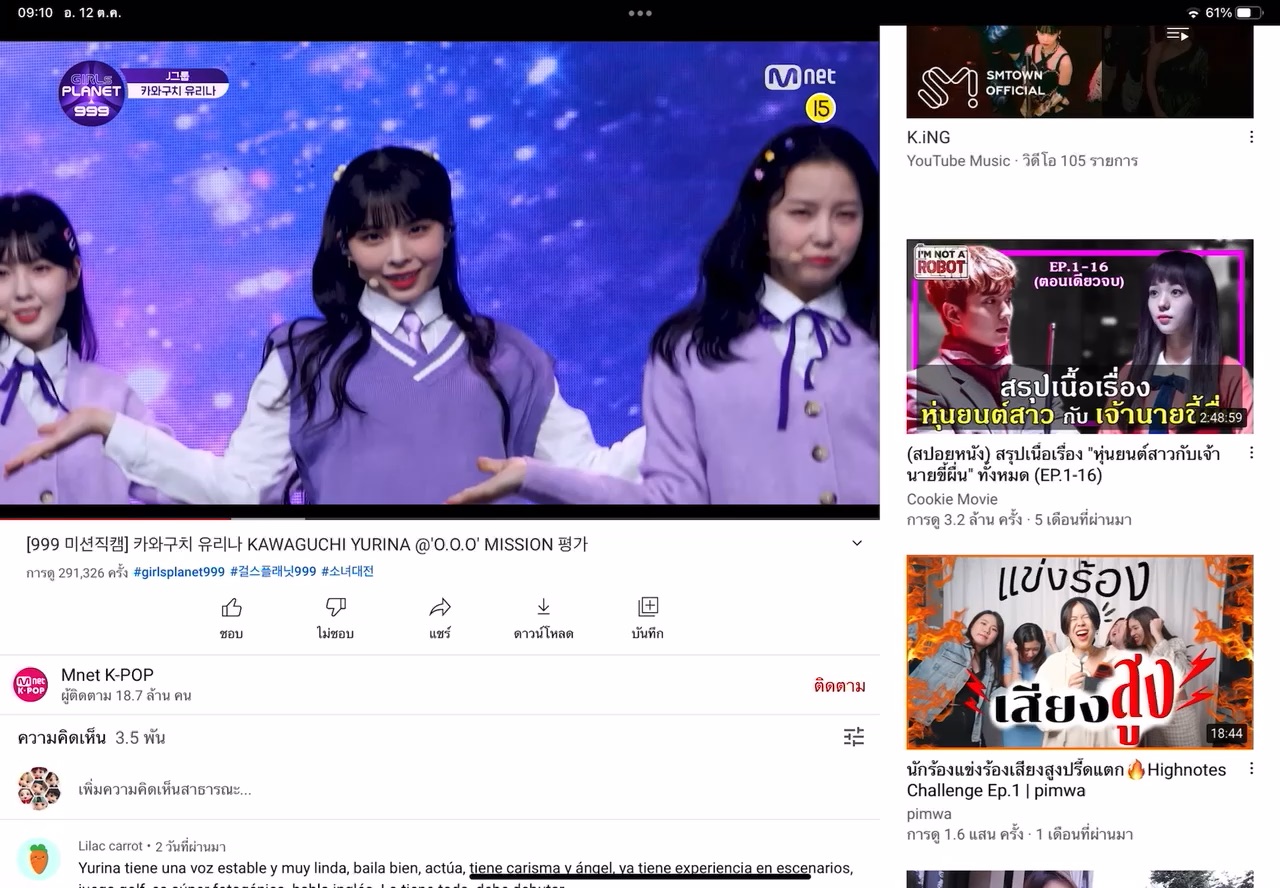This screenshot has width=1280, height=888.
Task: Save video using the add-to-playlist icon
Action: pos(648,608)
